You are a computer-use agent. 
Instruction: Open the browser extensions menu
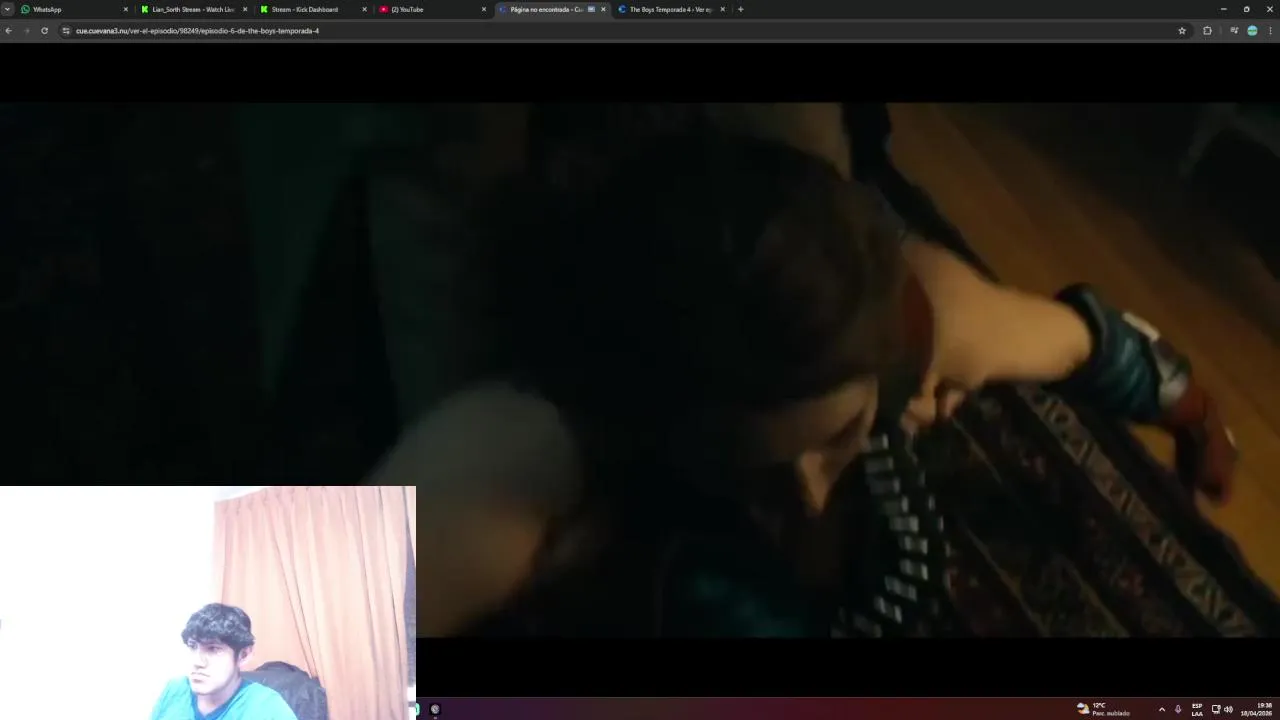click(1207, 31)
